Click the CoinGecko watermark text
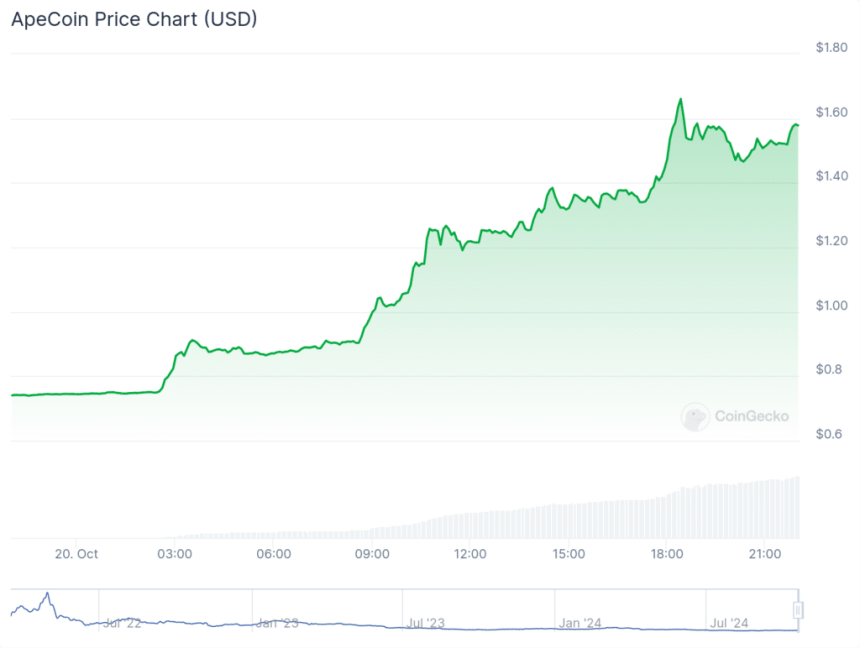This screenshot has width=860, height=648. click(751, 416)
